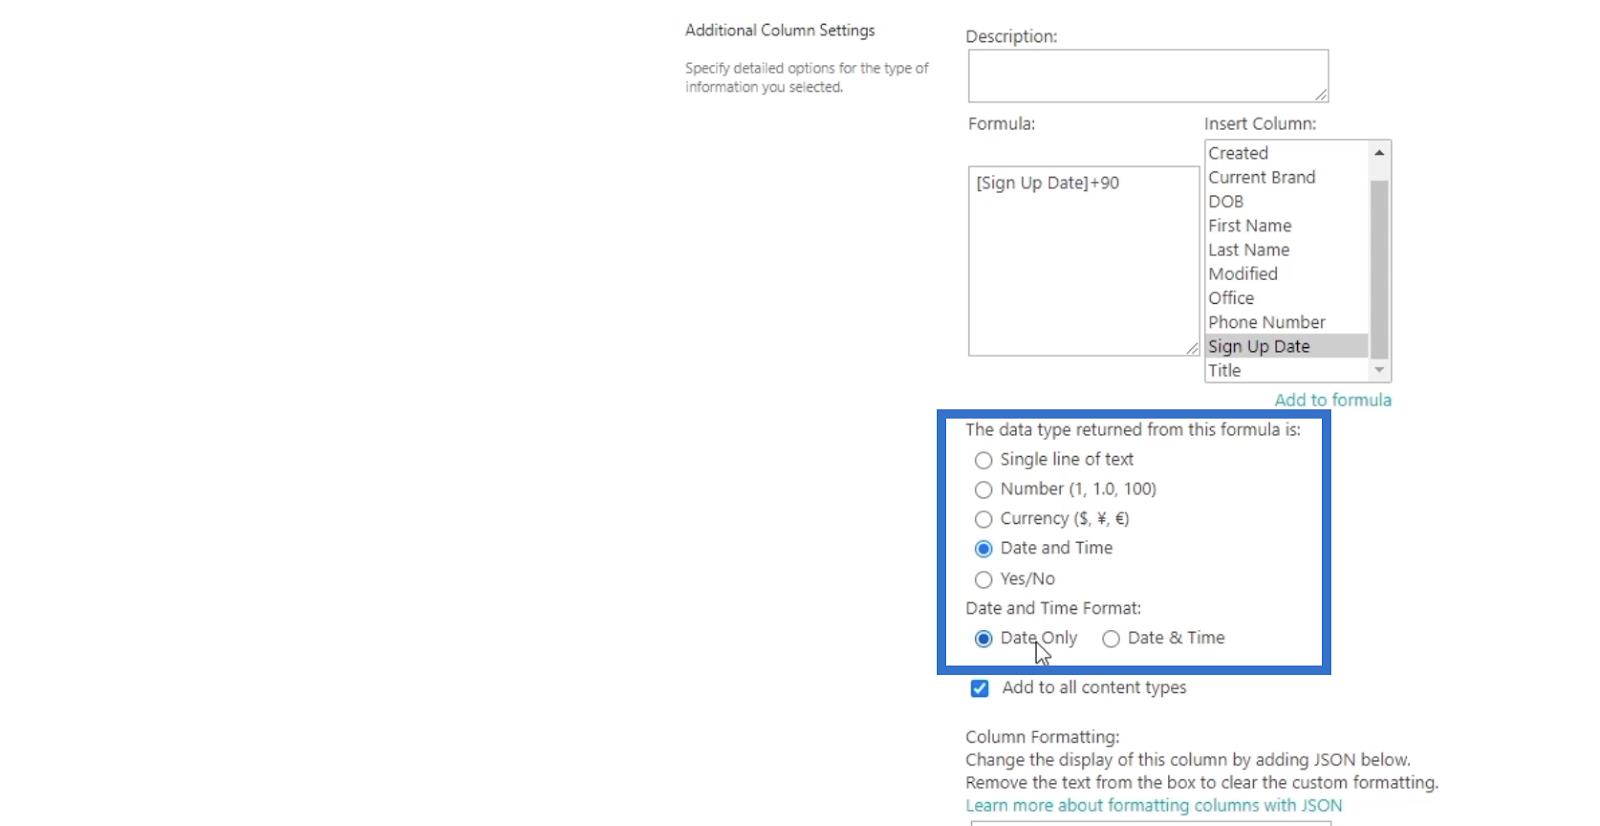Click the Formula box resize handle
The height and width of the screenshot is (826, 1600).
[x=1192, y=348]
